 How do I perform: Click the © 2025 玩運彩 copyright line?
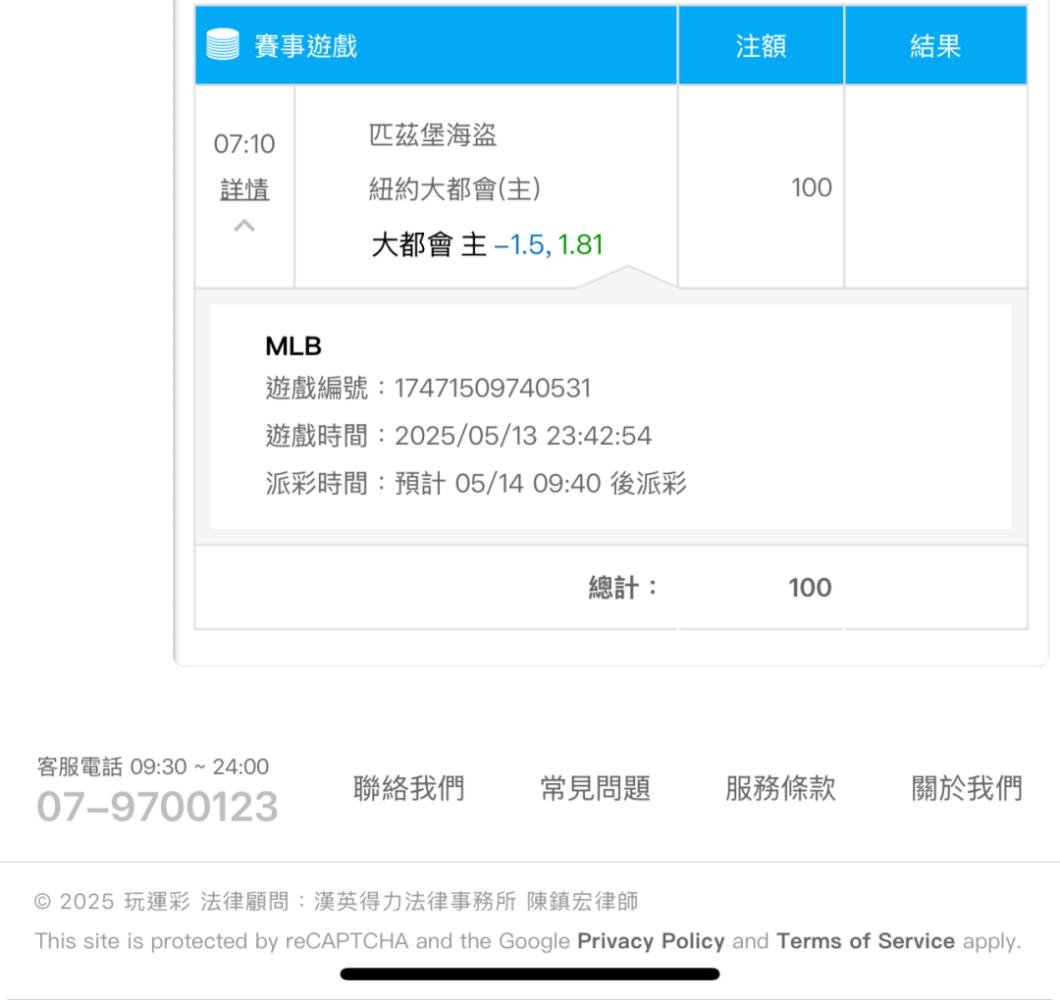(x=336, y=901)
